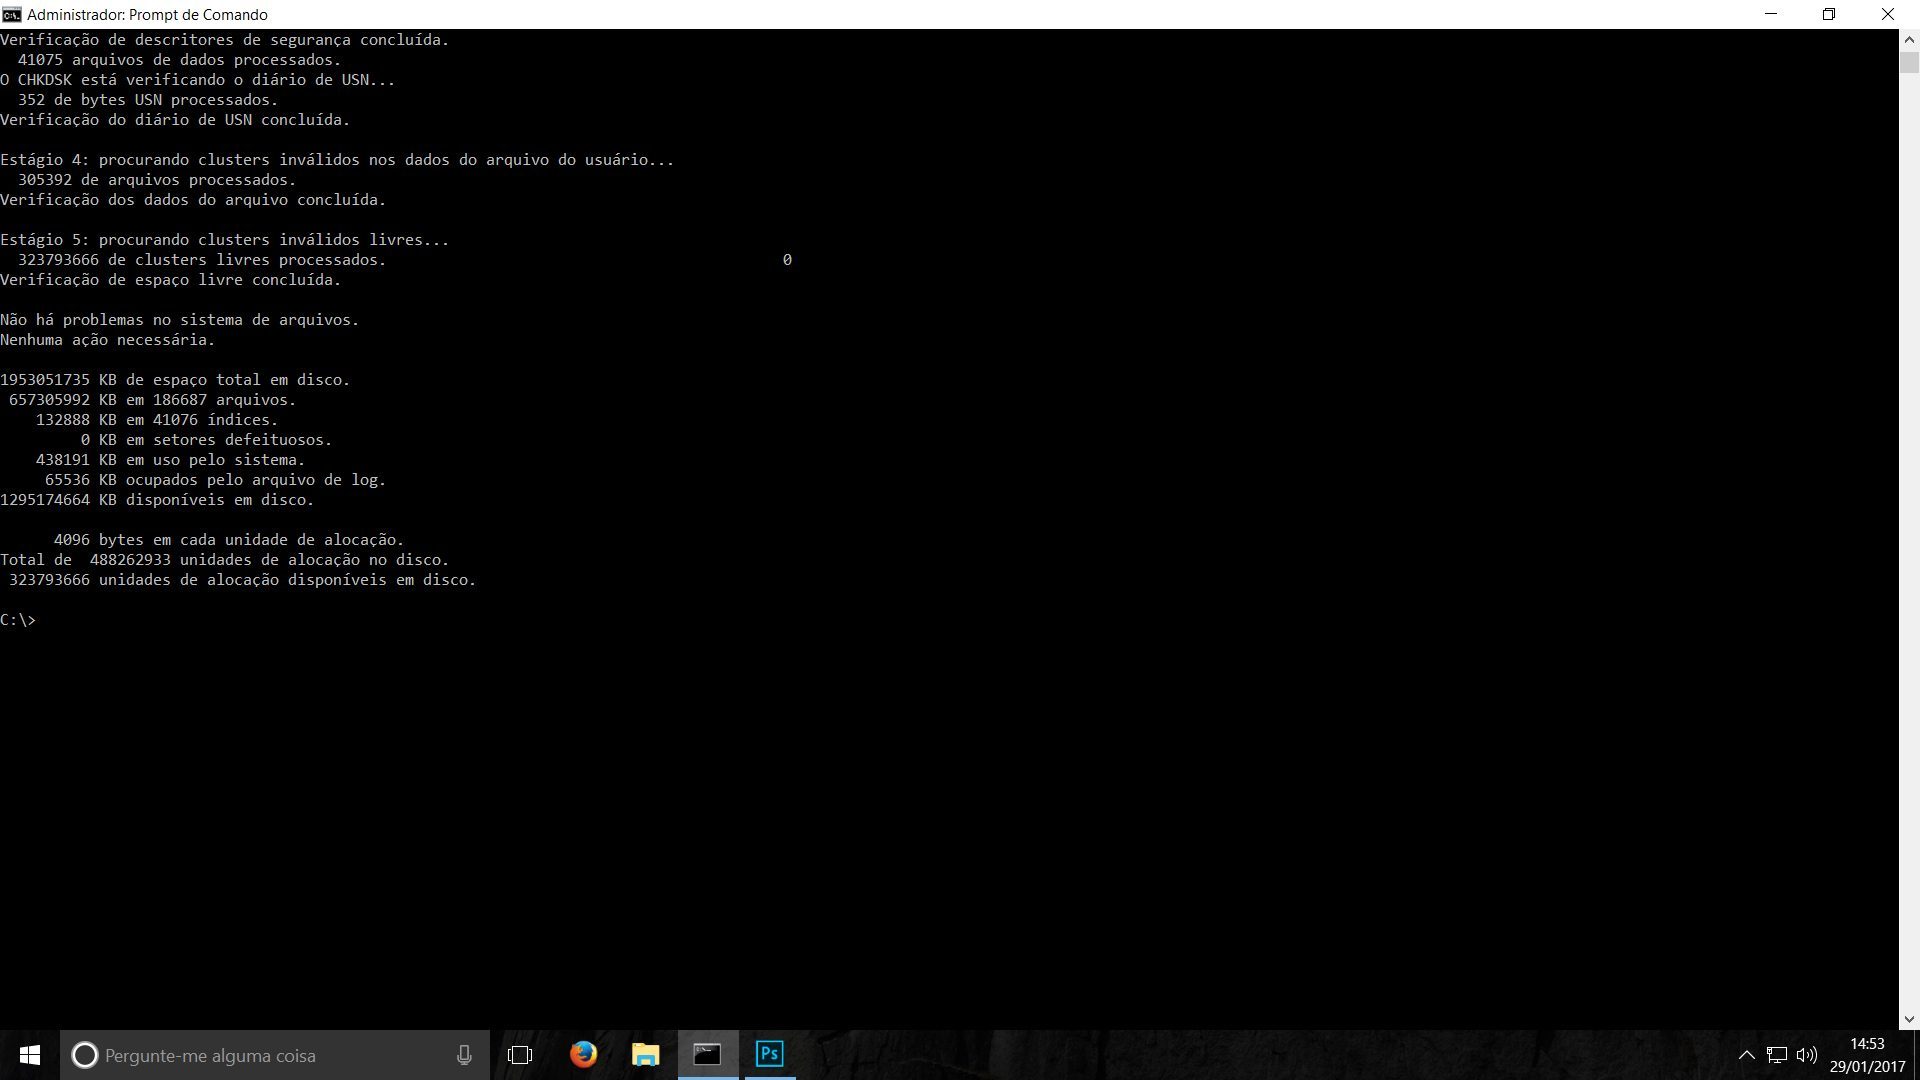
Task: Click the 'Não há problemas no sistema de arquivos' line
Action: click(179, 320)
